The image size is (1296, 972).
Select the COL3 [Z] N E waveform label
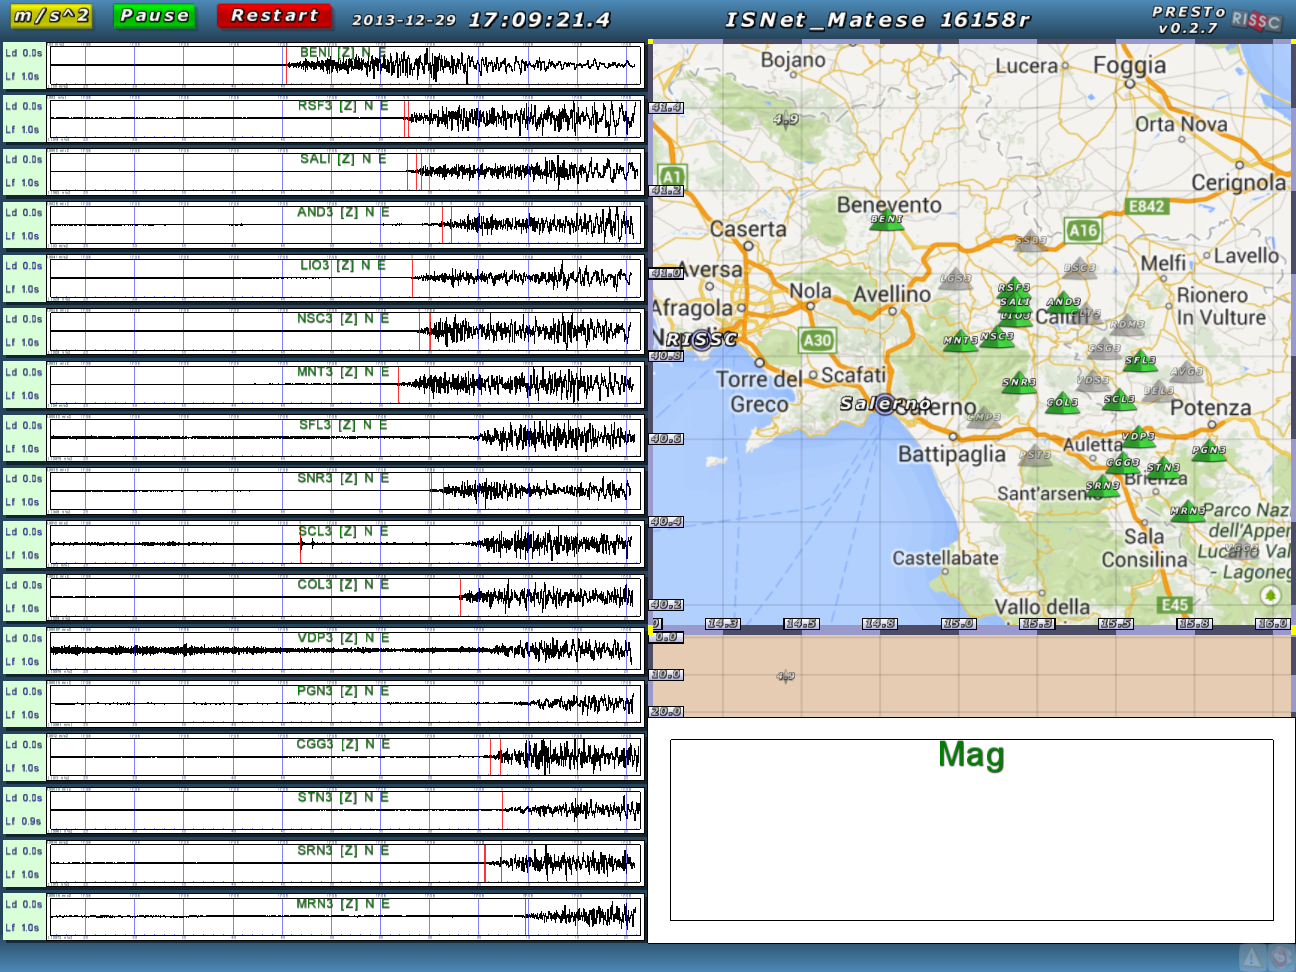344,585
